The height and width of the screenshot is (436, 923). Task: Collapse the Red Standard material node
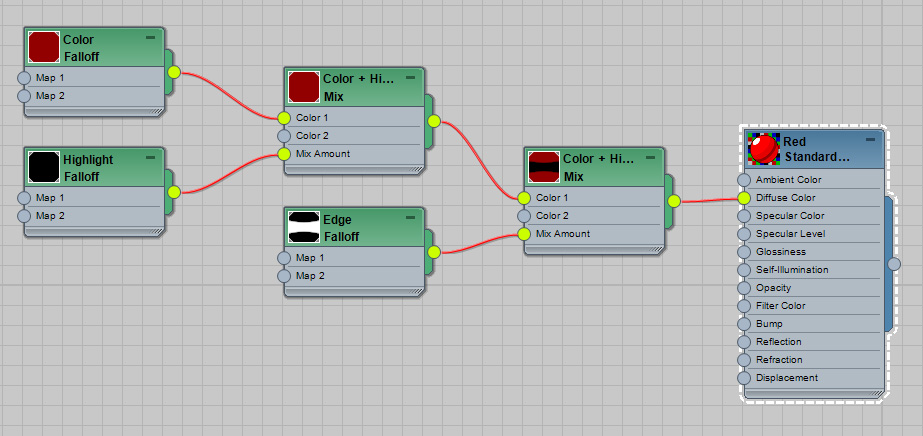click(868, 139)
